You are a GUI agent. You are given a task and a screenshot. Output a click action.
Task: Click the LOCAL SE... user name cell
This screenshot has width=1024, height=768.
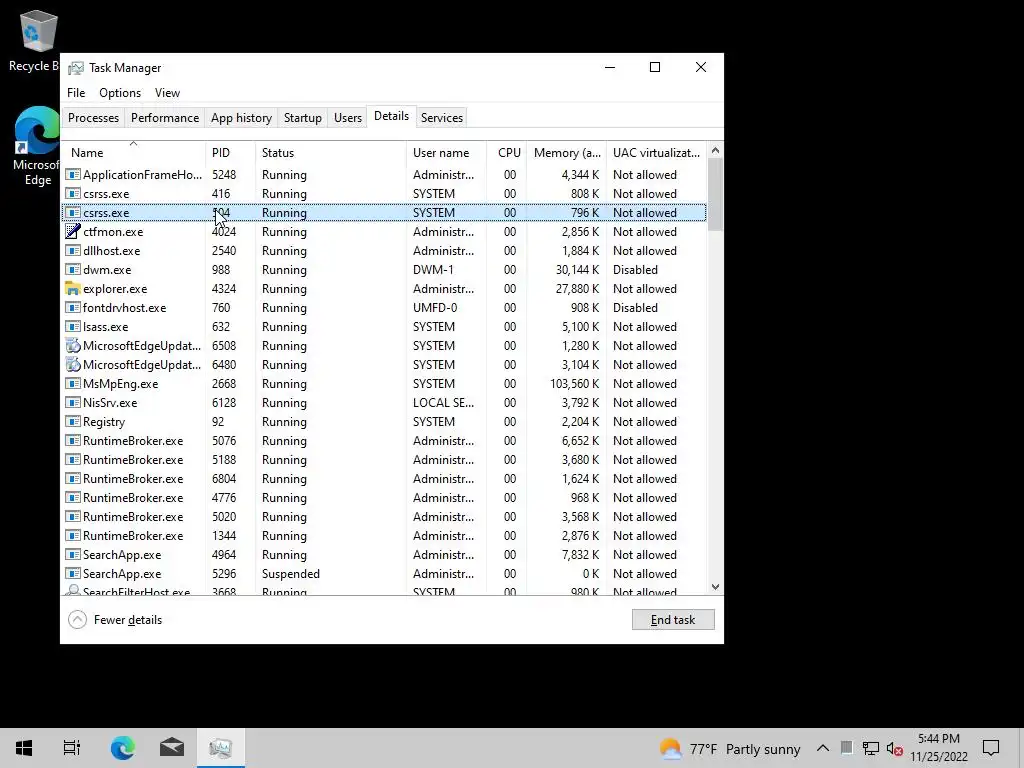443,403
